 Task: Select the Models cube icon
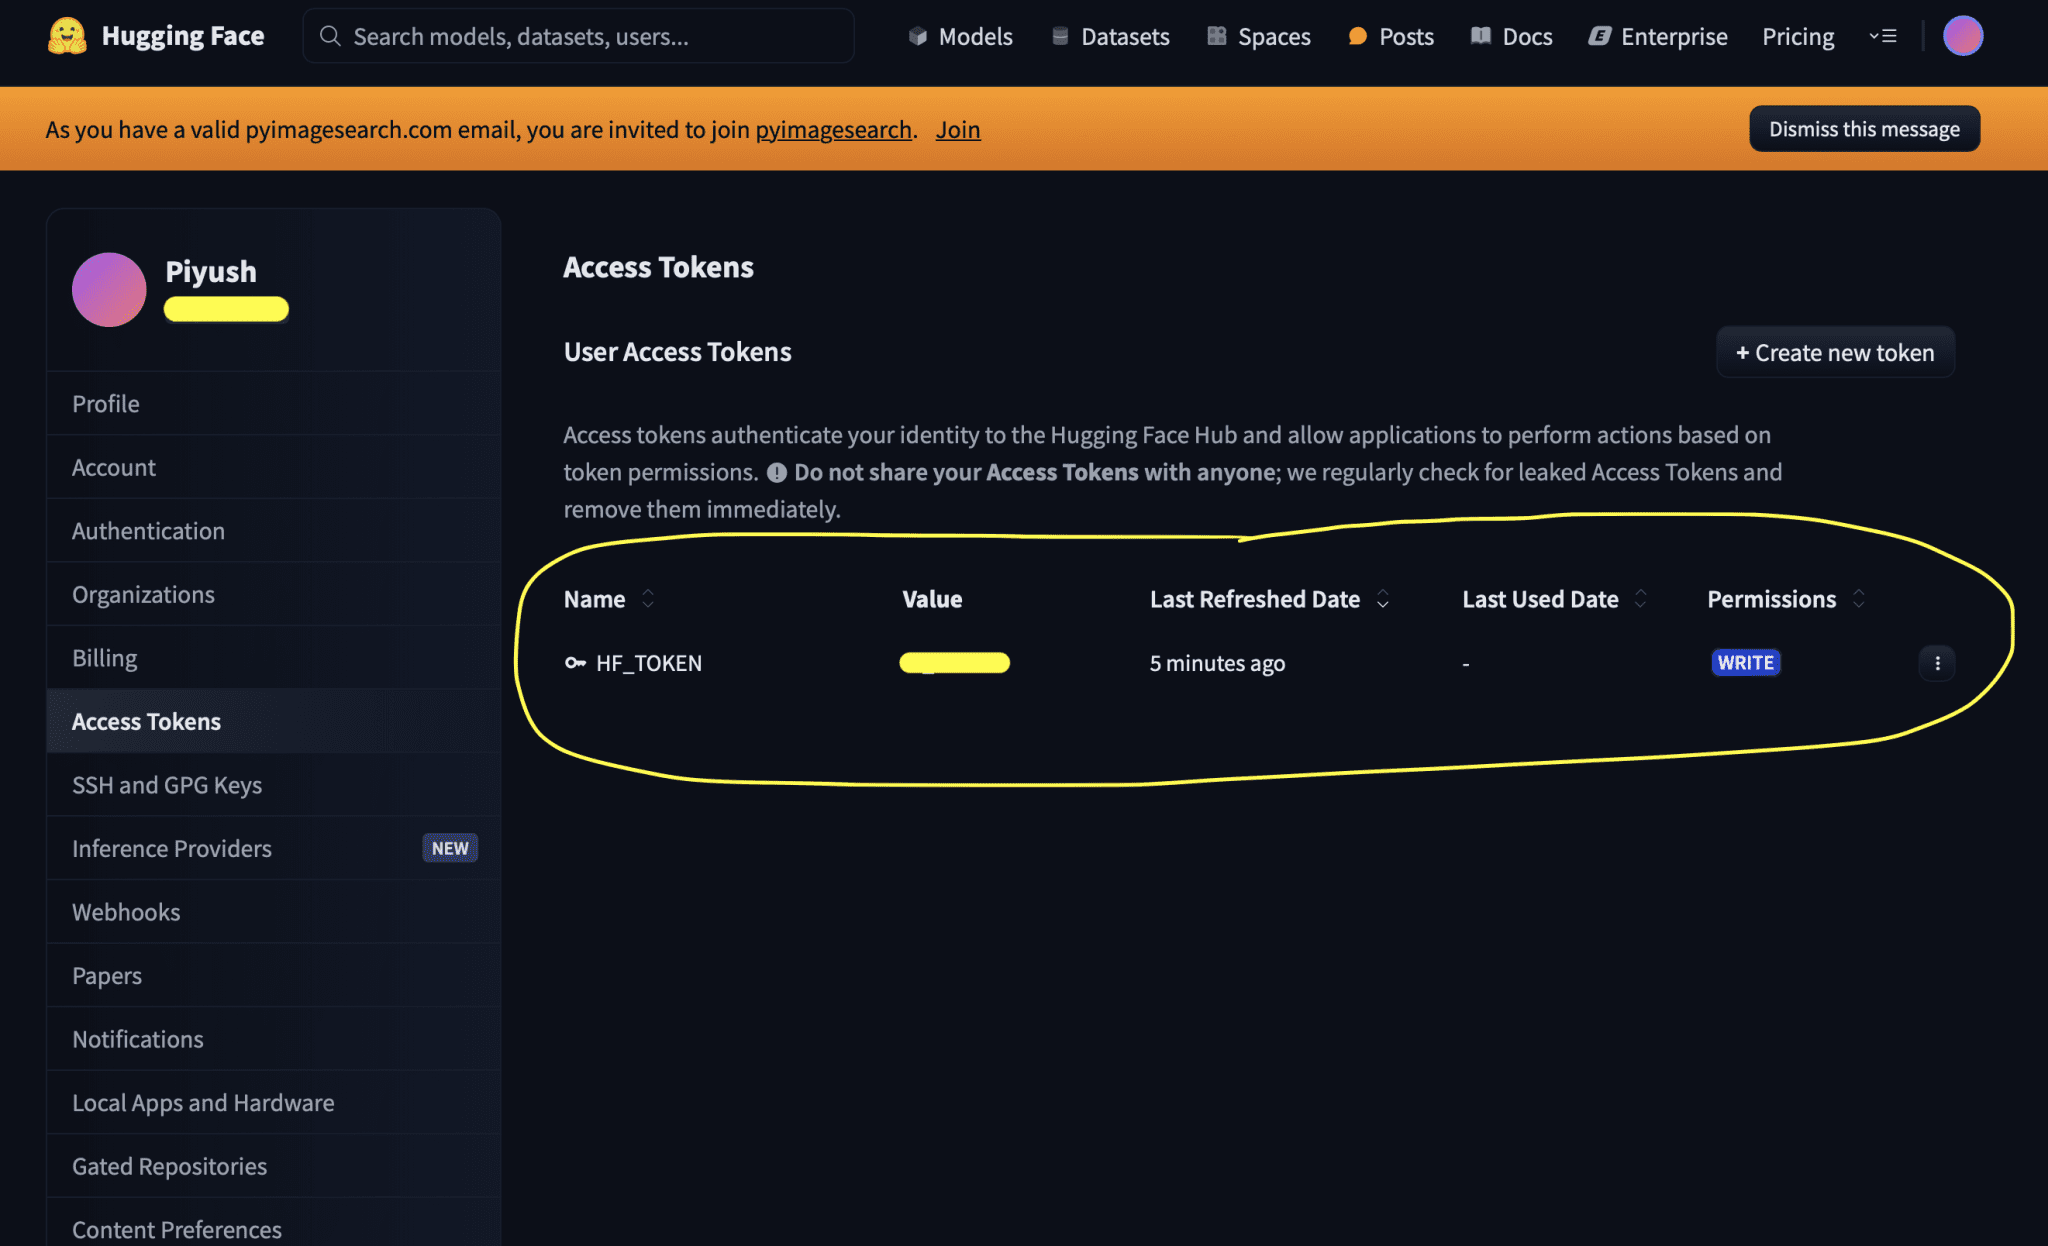point(917,35)
